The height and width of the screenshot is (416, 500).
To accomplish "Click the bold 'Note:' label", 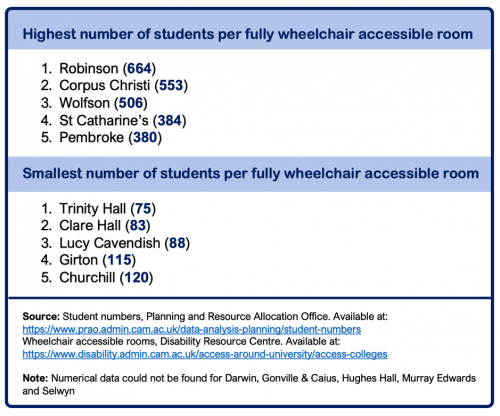I will click(35, 378).
